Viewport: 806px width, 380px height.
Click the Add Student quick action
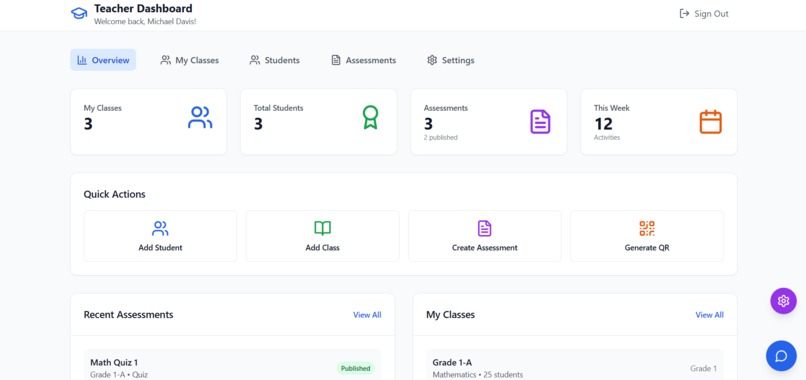tap(160, 236)
